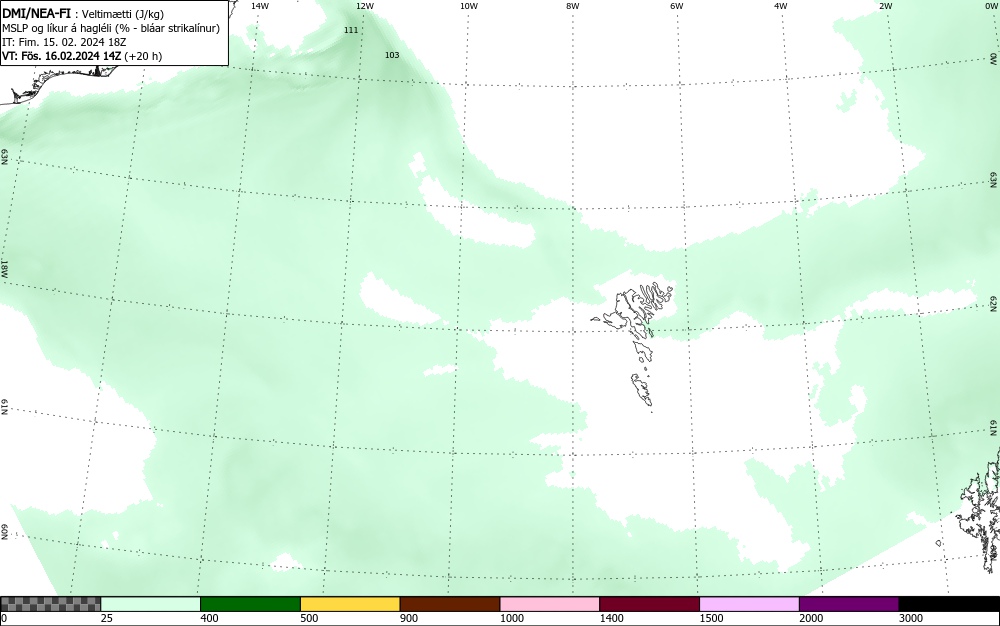This screenshot has width=1000, height=626.
Task: Click the legend value 1500
Action: click(711, 618)
